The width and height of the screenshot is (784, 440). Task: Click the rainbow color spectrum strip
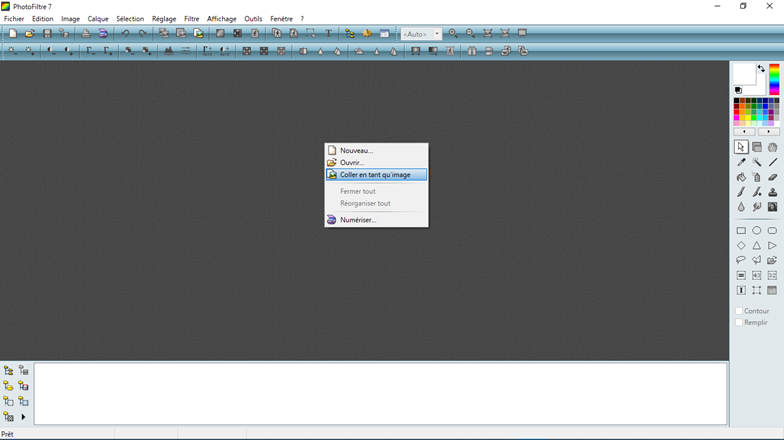tap(774, 80)
